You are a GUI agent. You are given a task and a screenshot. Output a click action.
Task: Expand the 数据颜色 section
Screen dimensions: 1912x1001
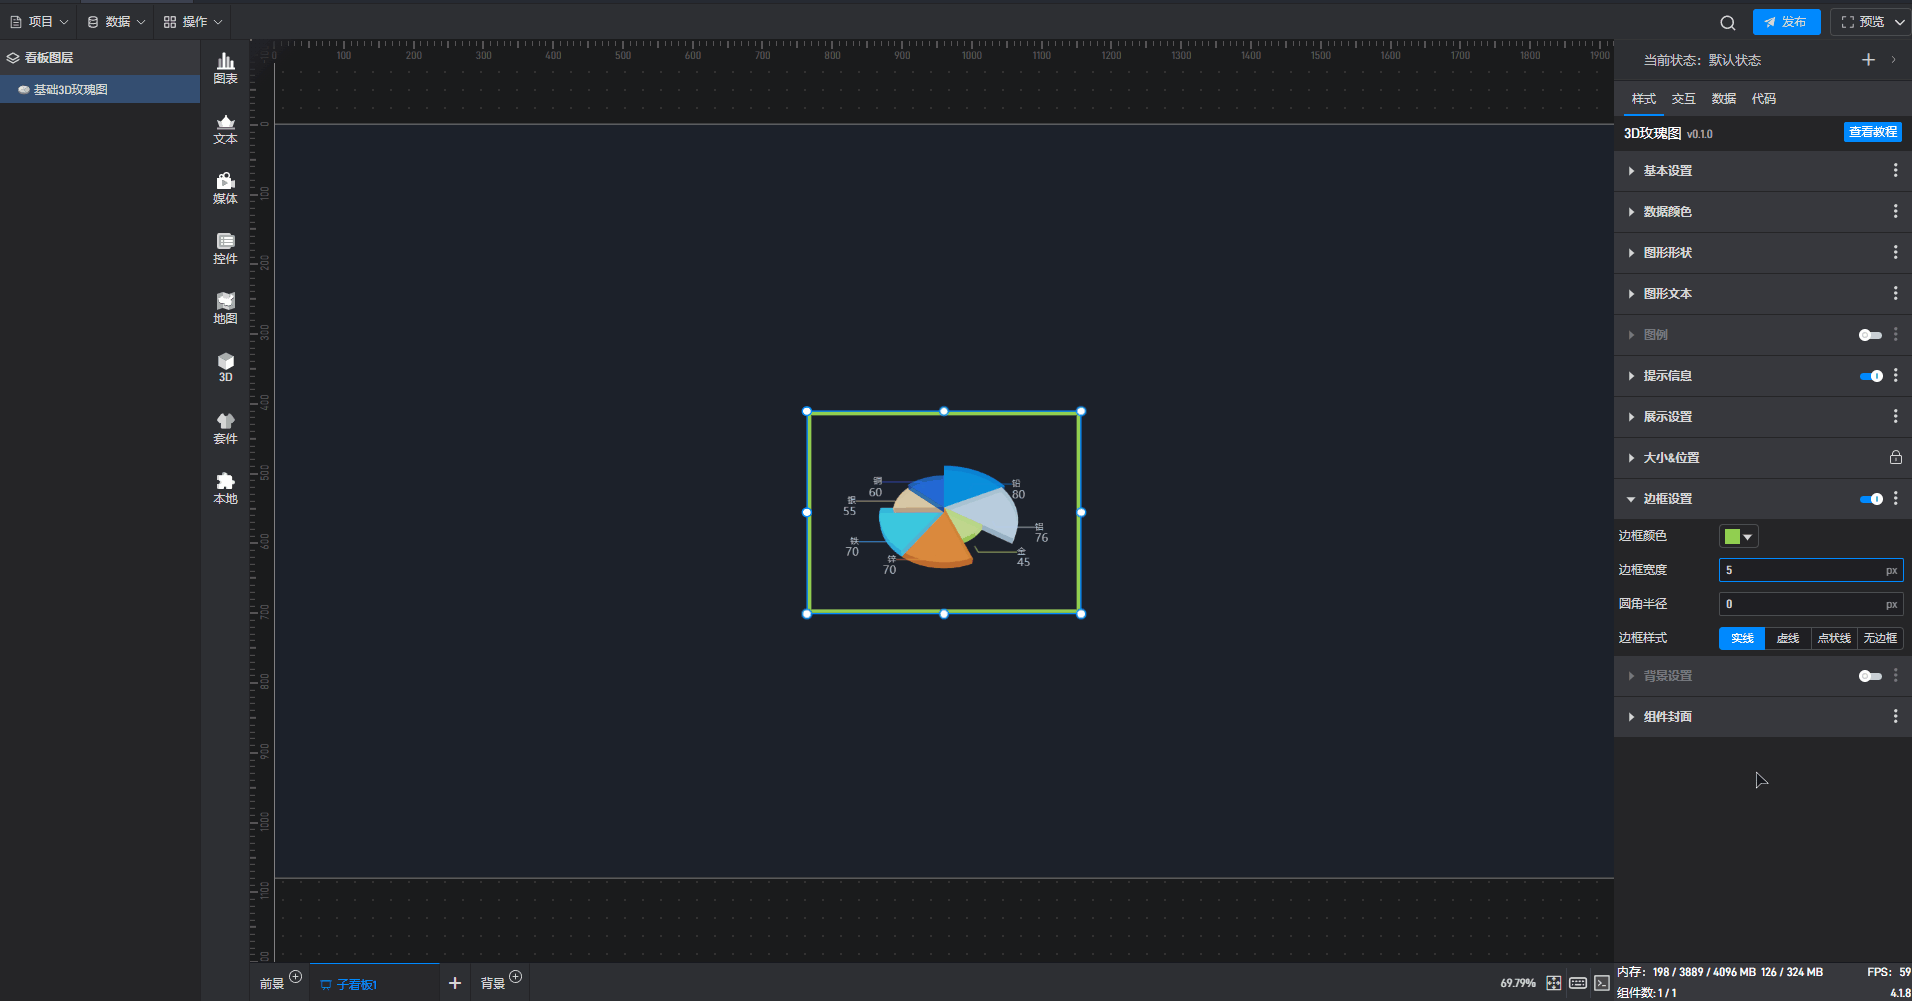[x=1667, y=212]
